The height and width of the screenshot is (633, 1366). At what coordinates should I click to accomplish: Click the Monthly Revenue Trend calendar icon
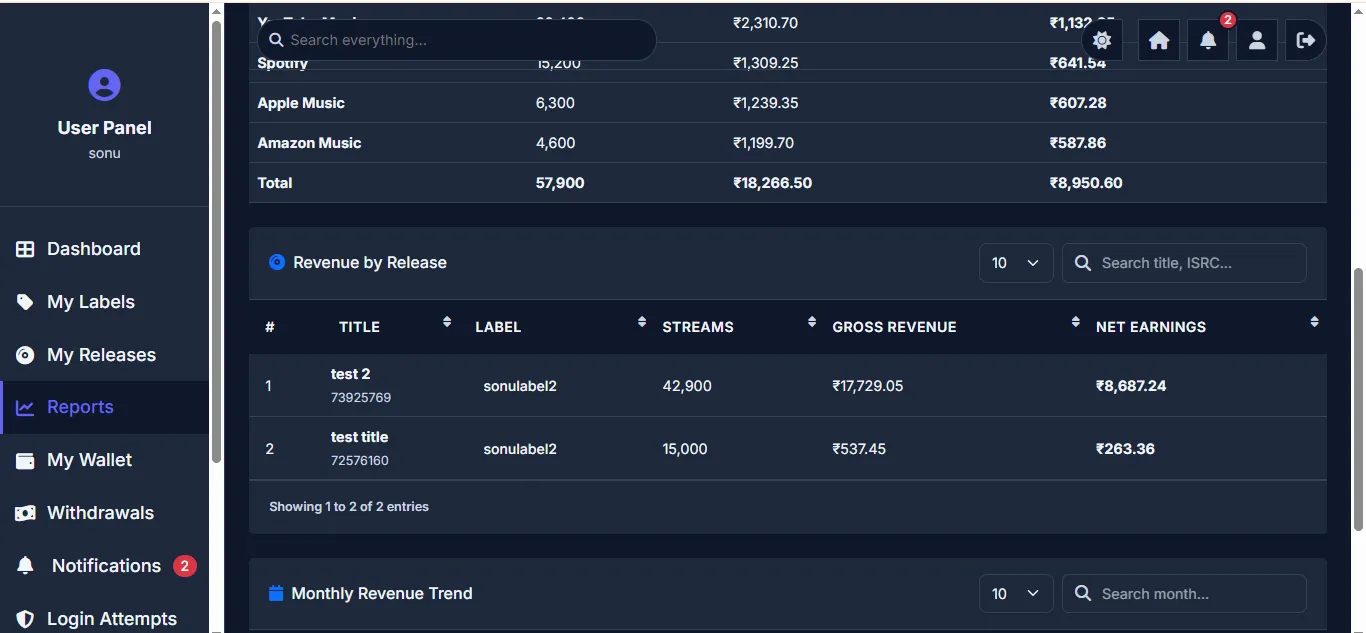tap(276, 593)
